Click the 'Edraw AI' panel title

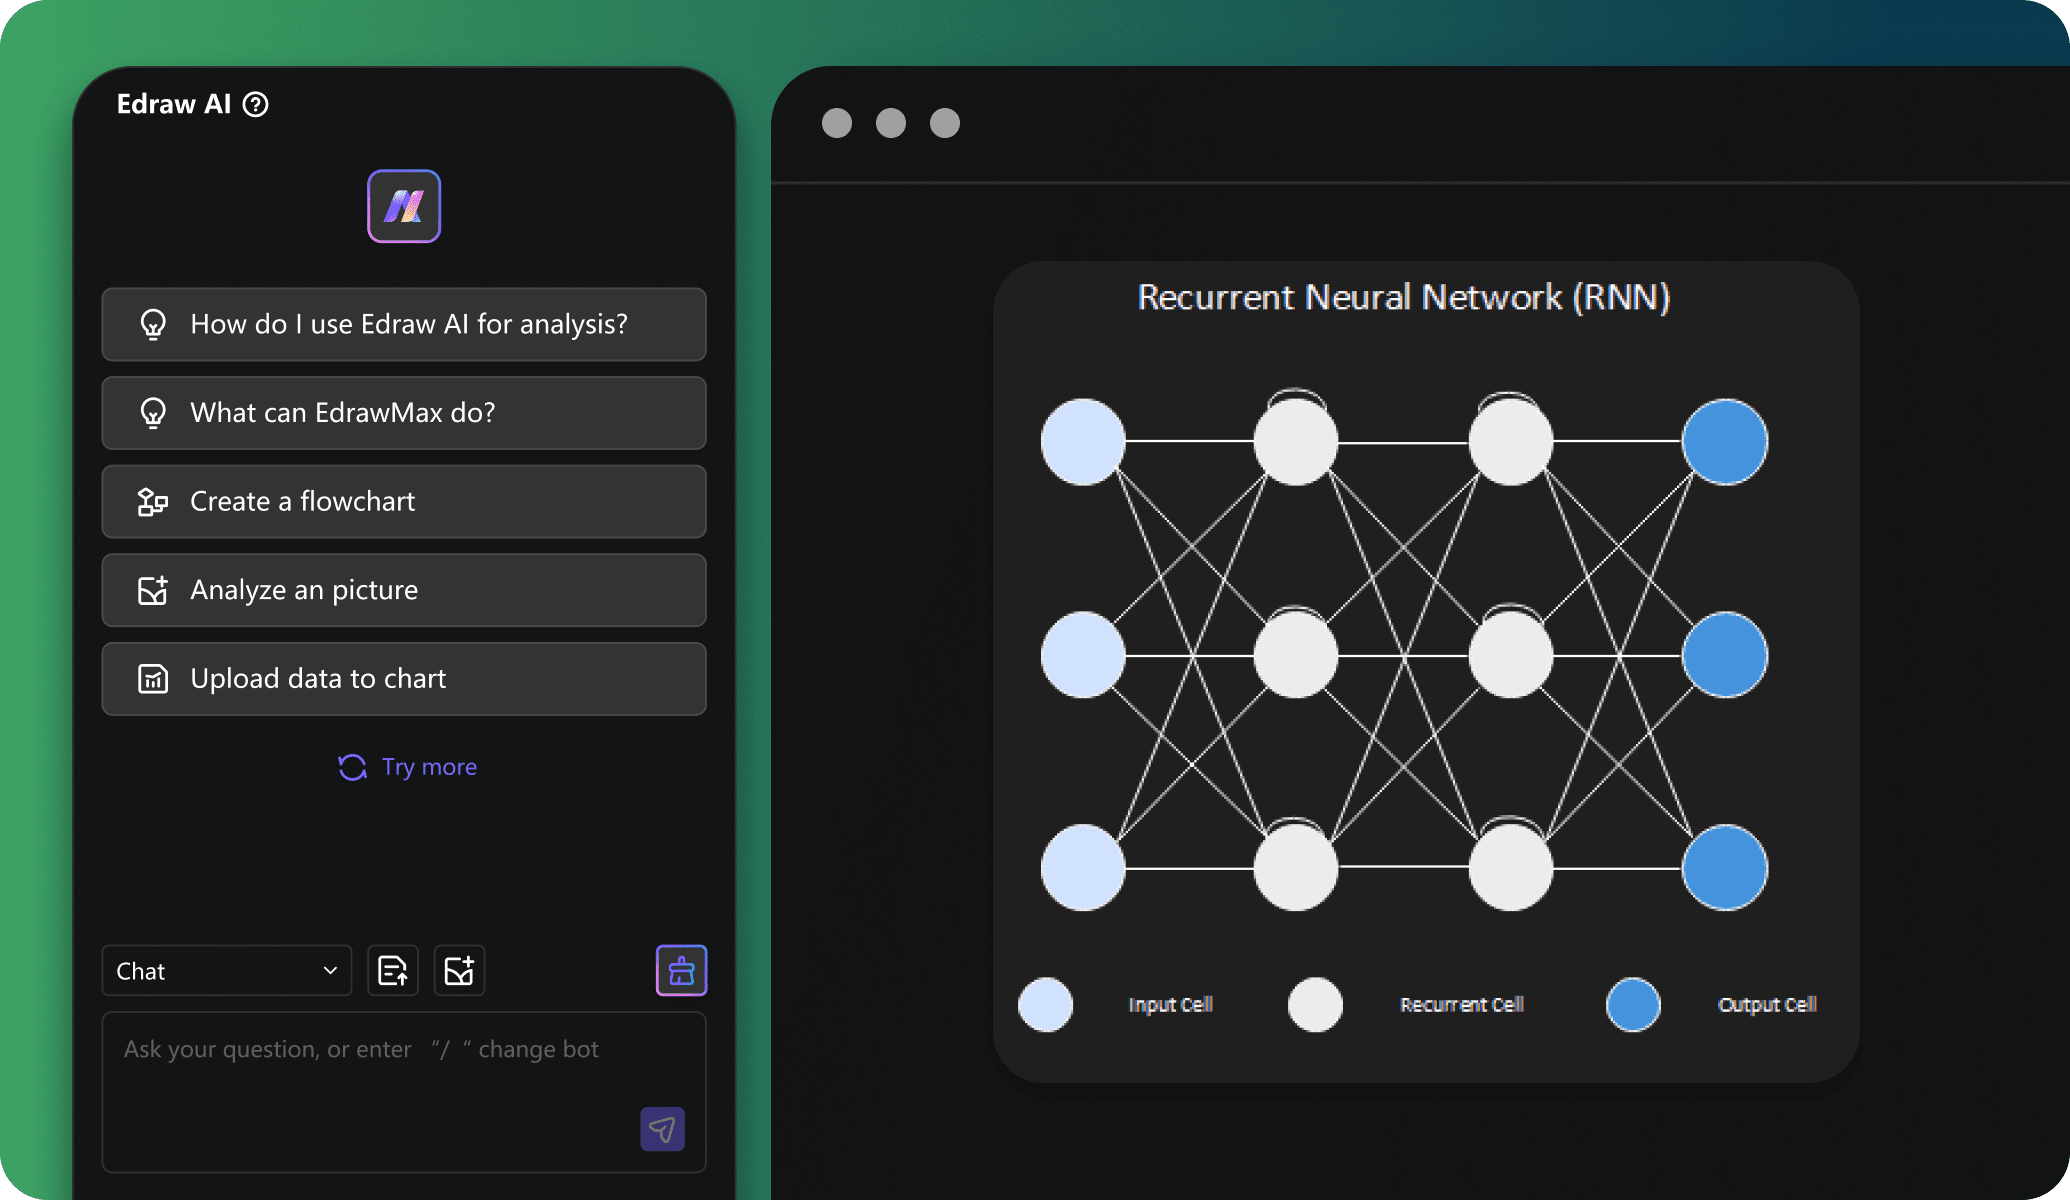pos(174,104)
